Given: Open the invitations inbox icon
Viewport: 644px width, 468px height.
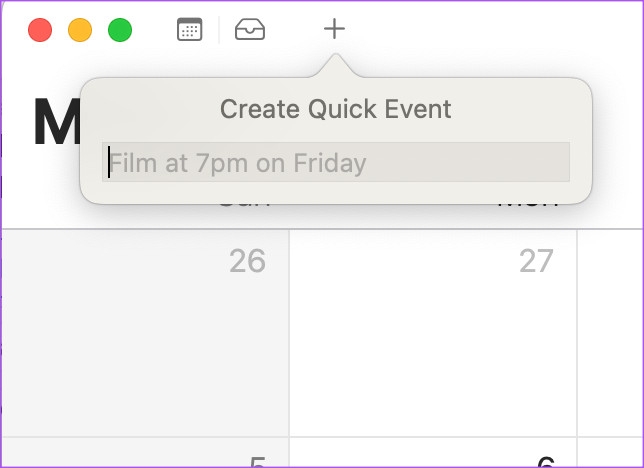Looking at the screenshot, I should pyautogui.click(x=250, y=30).
